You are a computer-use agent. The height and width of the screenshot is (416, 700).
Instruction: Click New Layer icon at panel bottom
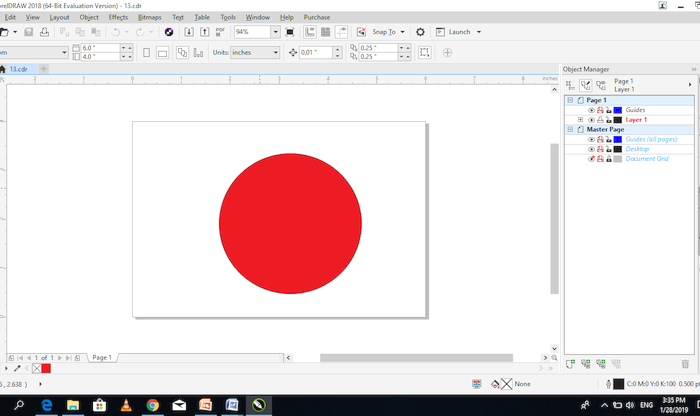point(570,364)
